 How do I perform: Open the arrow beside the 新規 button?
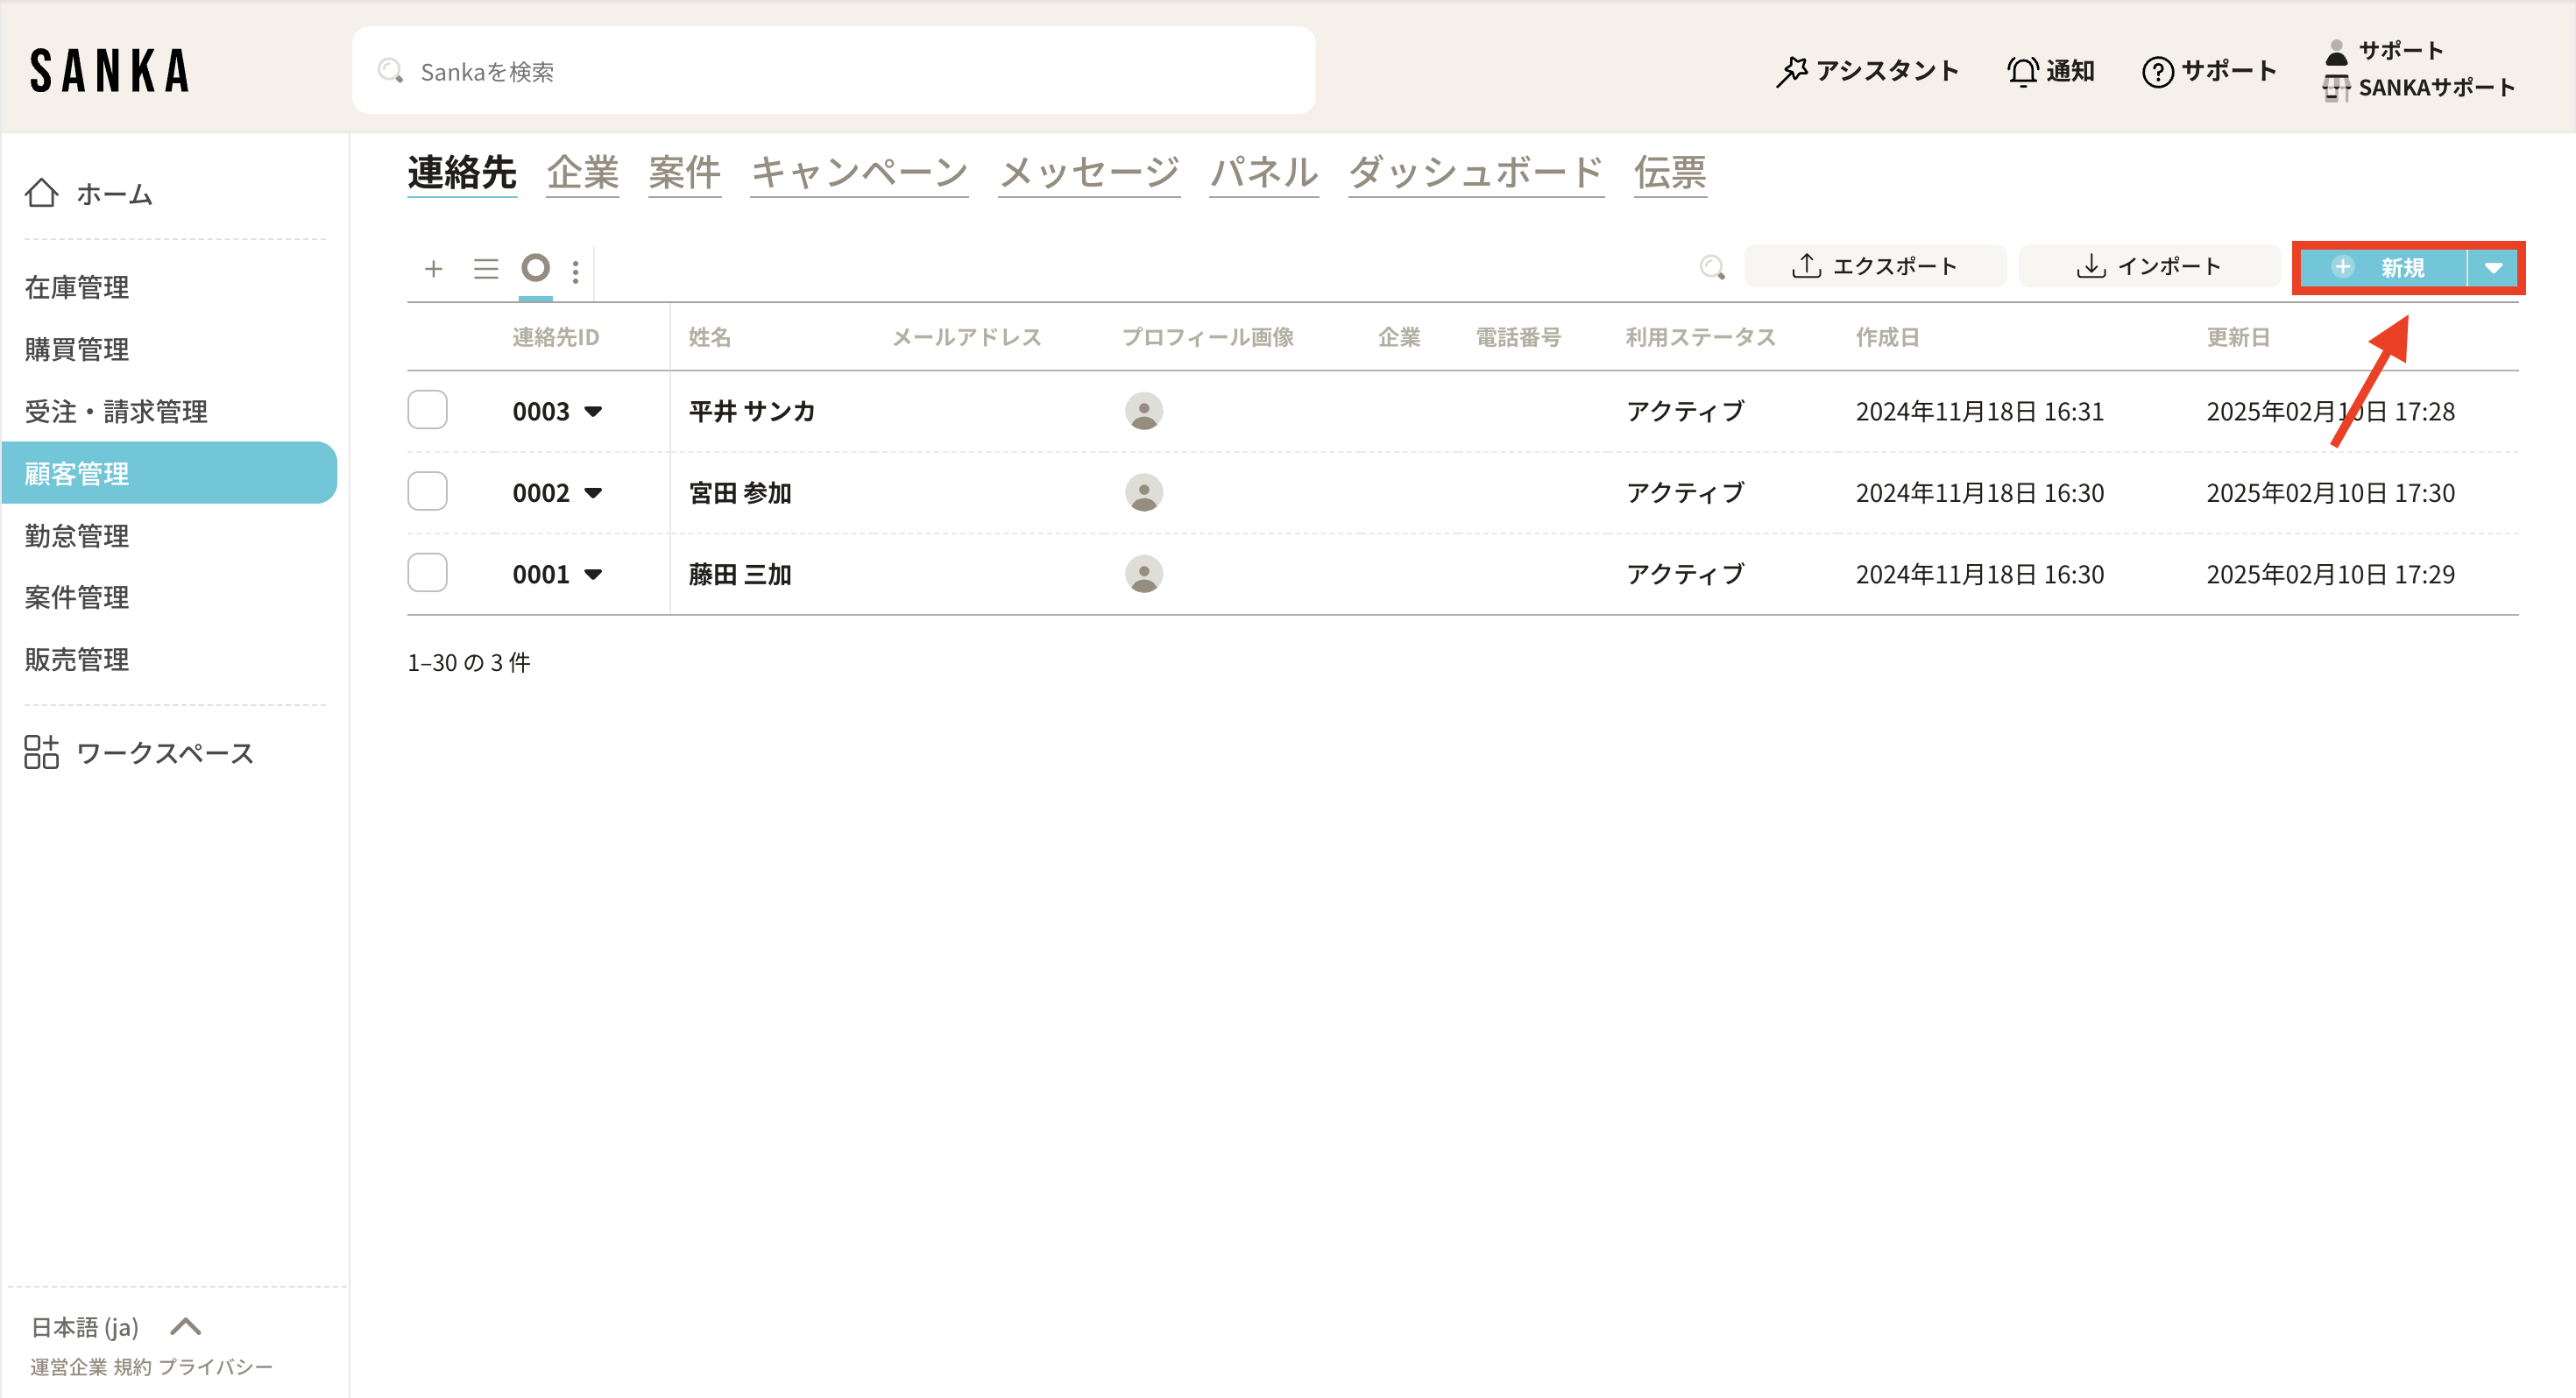pos(2493,268)
